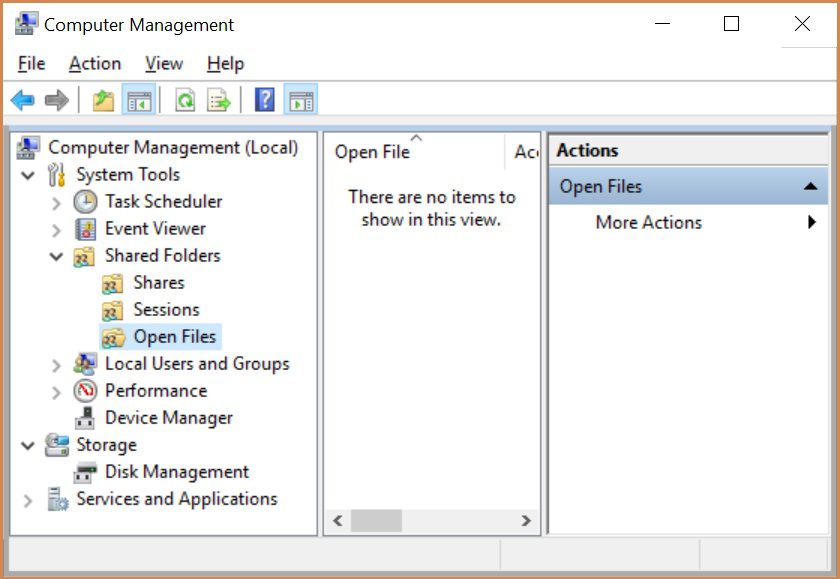Select Services and Applications in tree
The width and height of the screenshot is (840, 579).
point(177,499)
